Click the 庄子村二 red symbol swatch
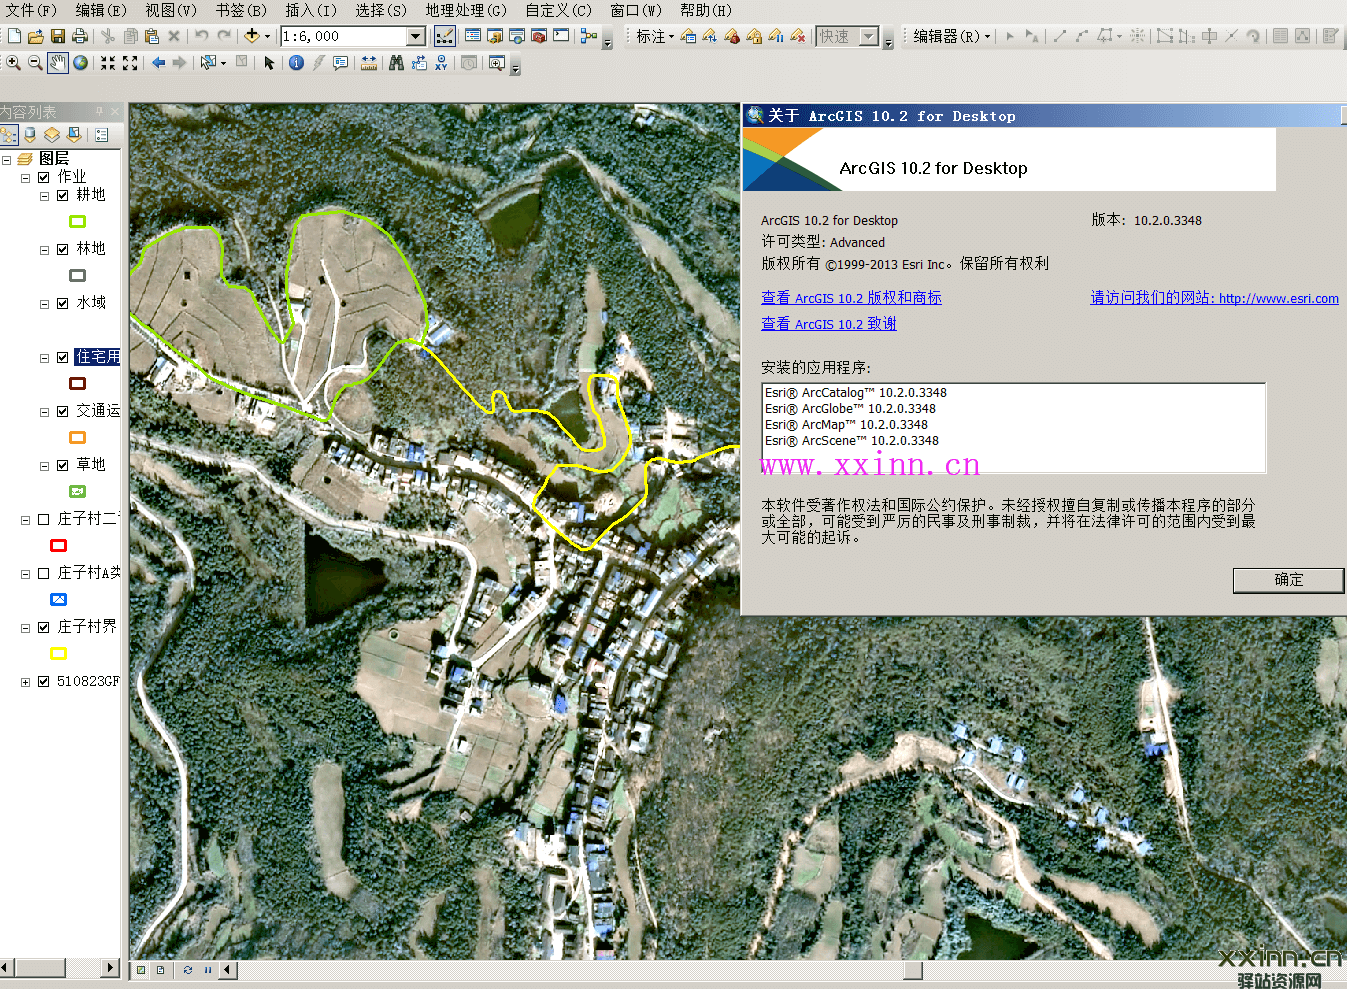1347x989 pixels. point(59,546)
